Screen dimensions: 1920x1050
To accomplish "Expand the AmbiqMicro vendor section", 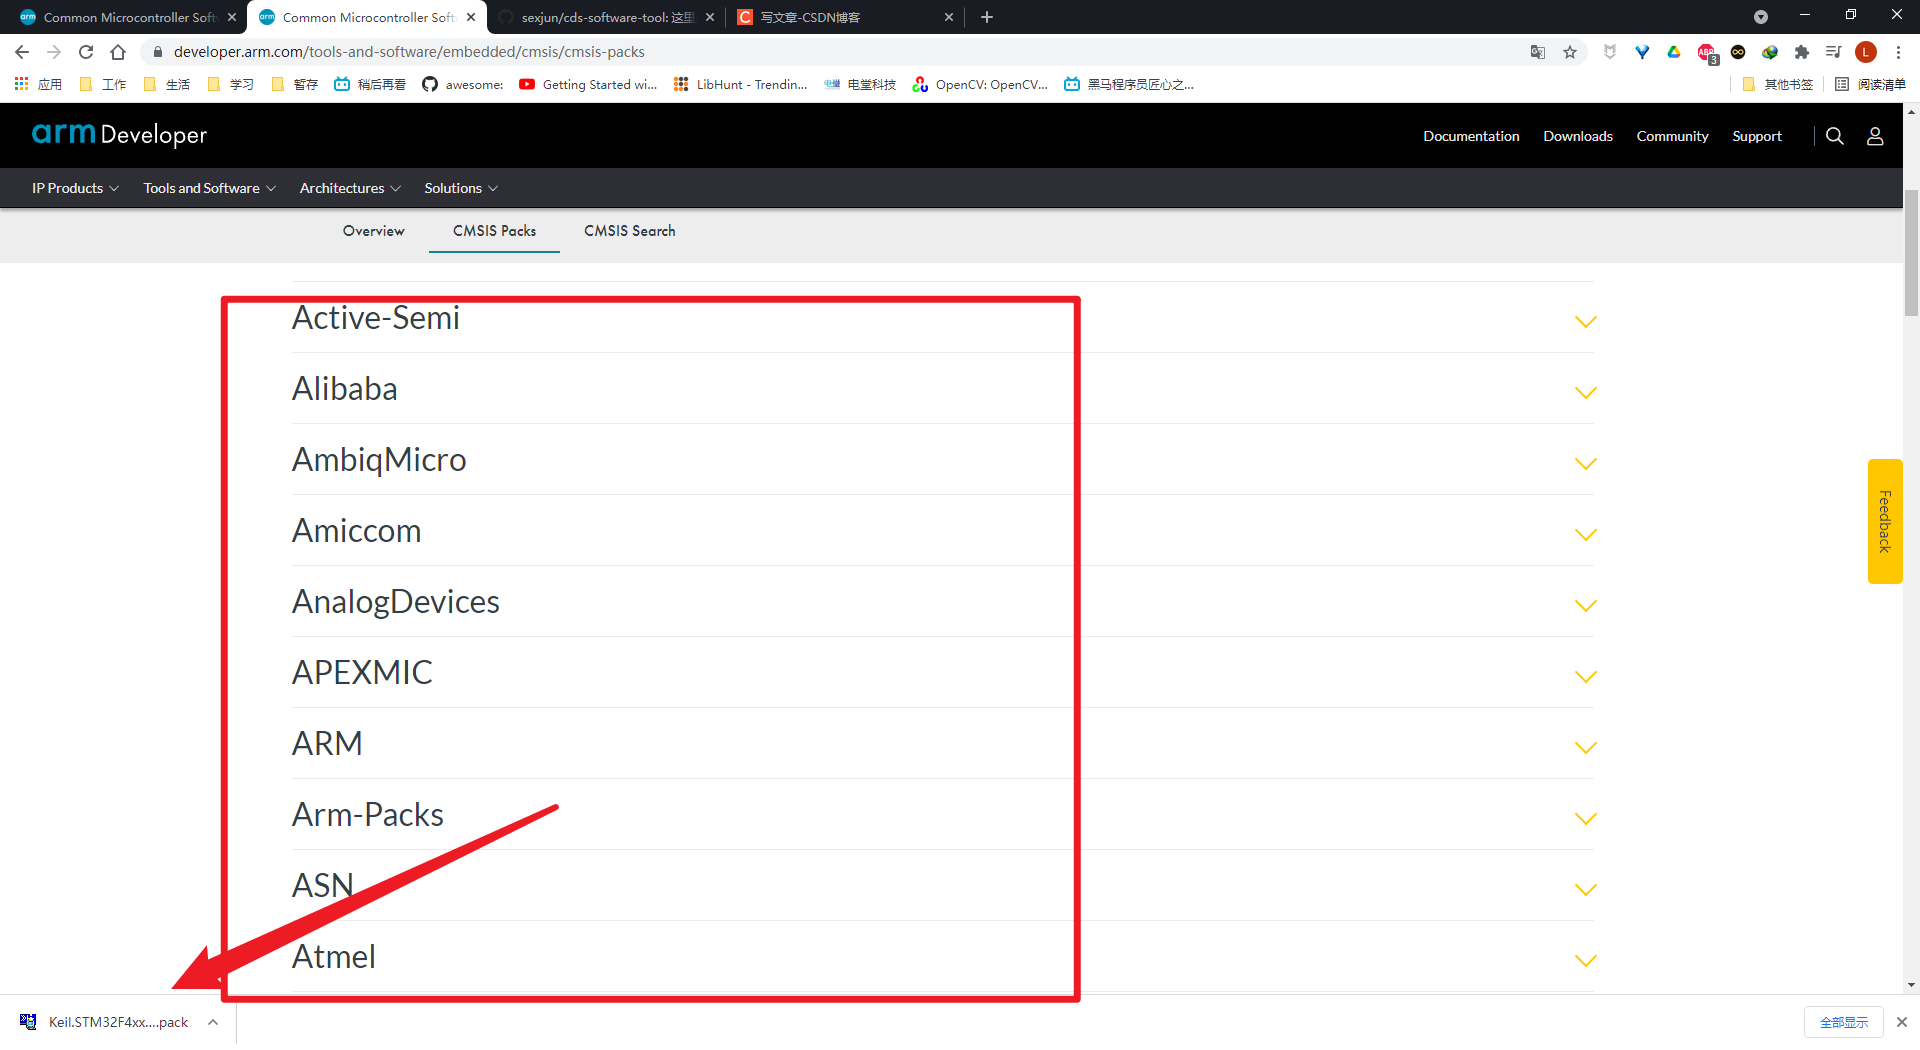I will click(1585, 464).
